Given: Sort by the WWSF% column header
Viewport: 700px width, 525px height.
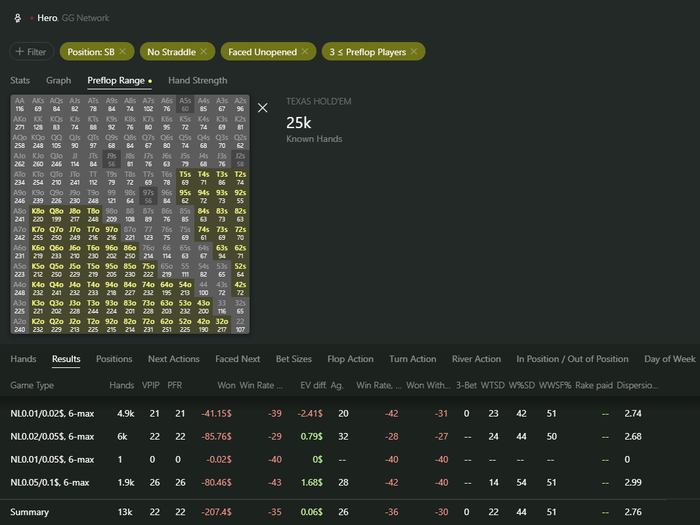Looking at the screenshot, I should pos(555,385).
